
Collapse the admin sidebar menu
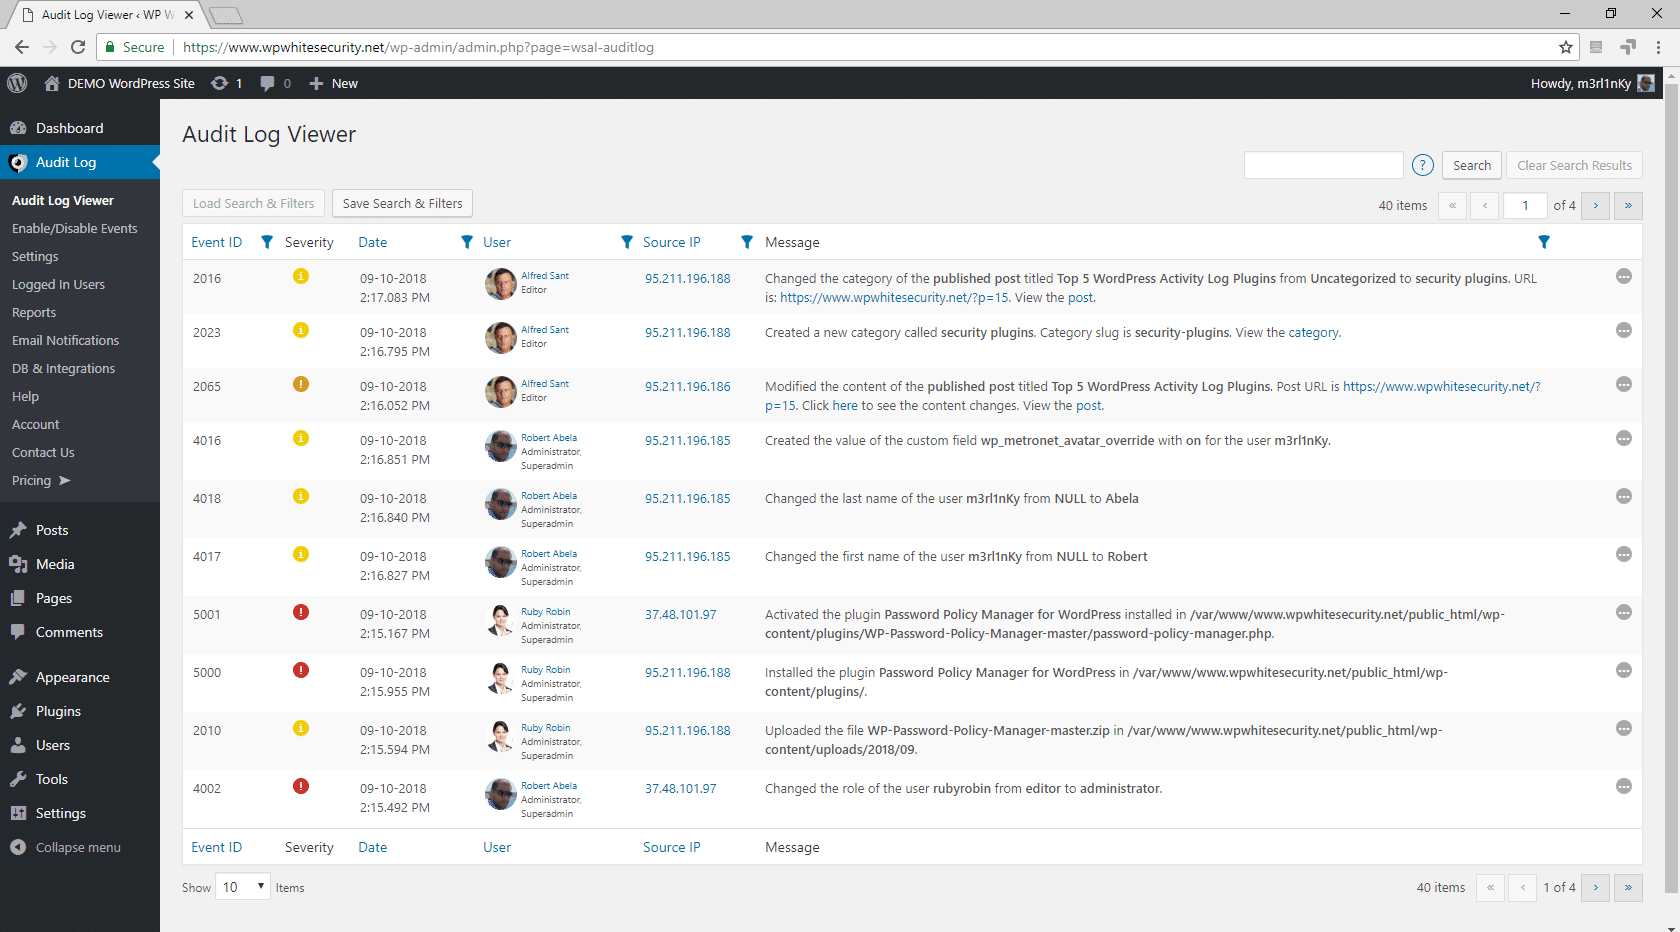click(x=73, y=847)
